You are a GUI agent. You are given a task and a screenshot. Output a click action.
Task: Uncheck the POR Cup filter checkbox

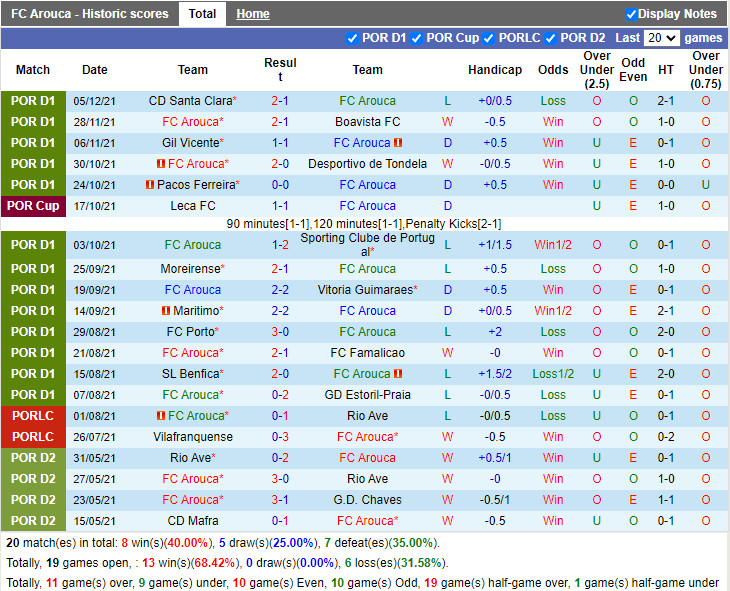[x=417, y=38]
